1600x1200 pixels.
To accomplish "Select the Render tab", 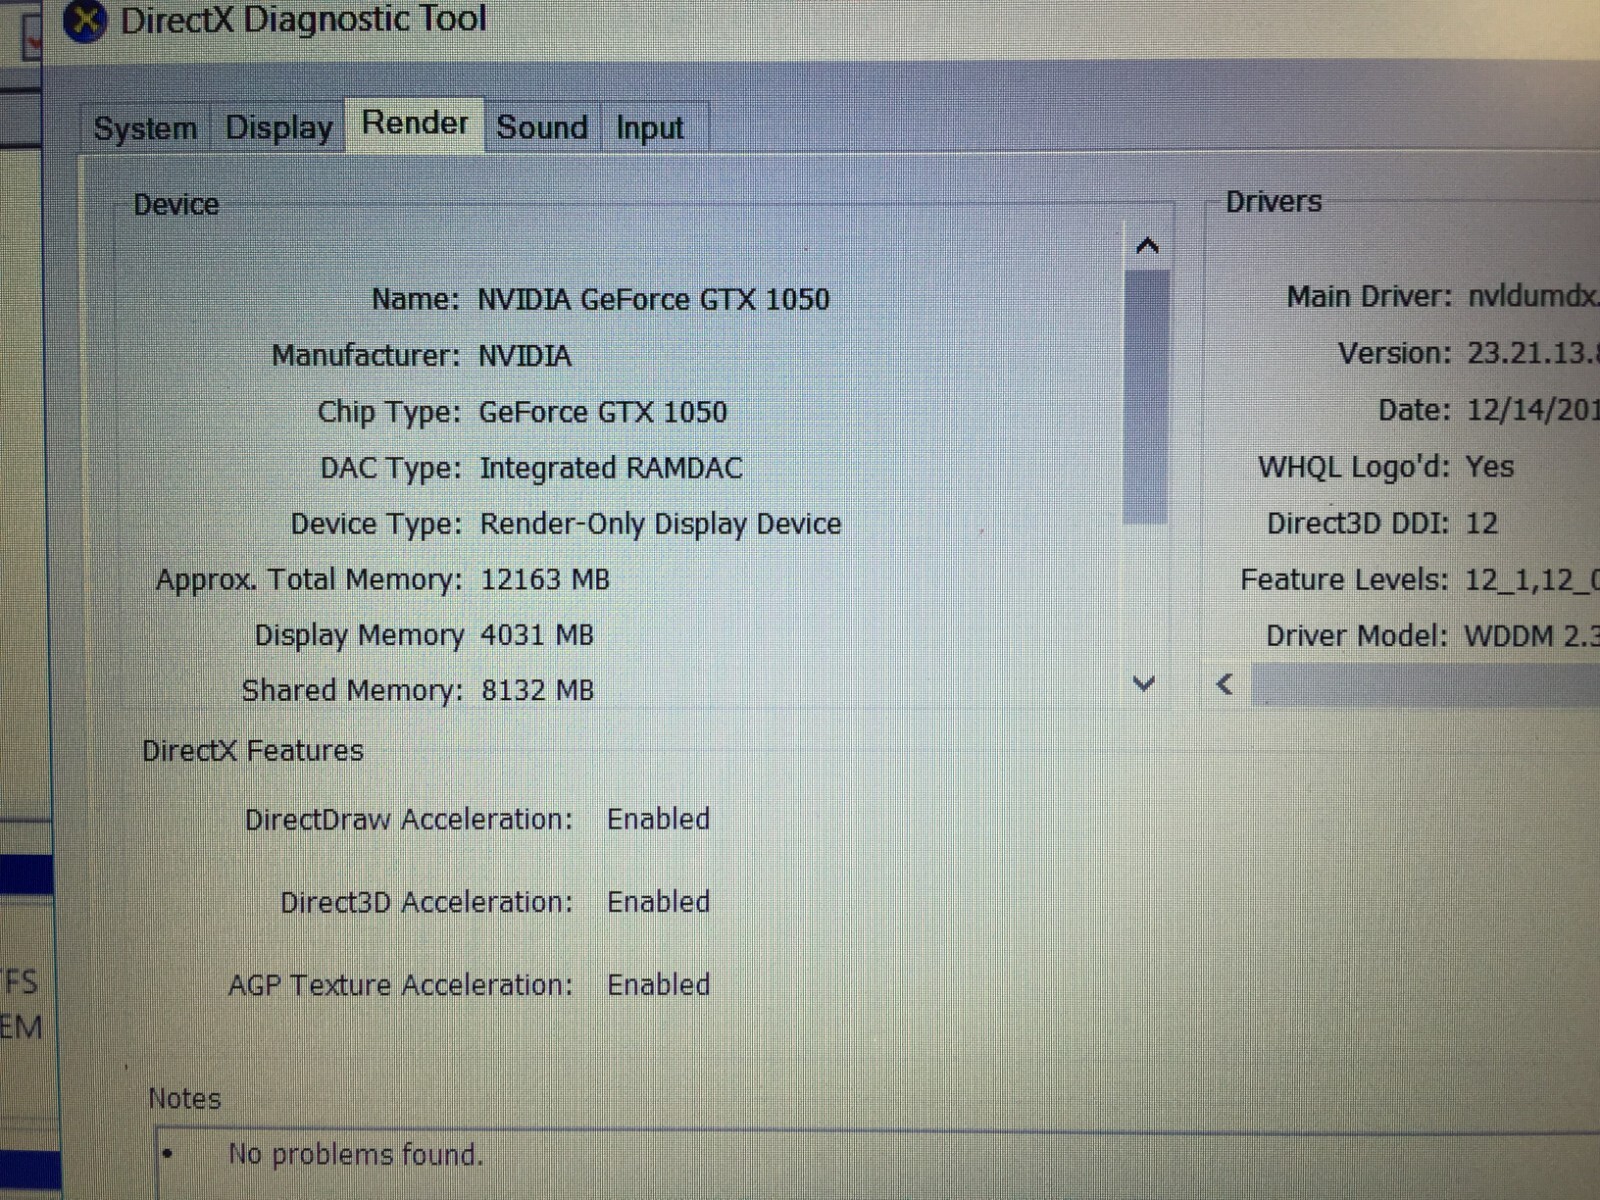I will click(x=415, y=123).
